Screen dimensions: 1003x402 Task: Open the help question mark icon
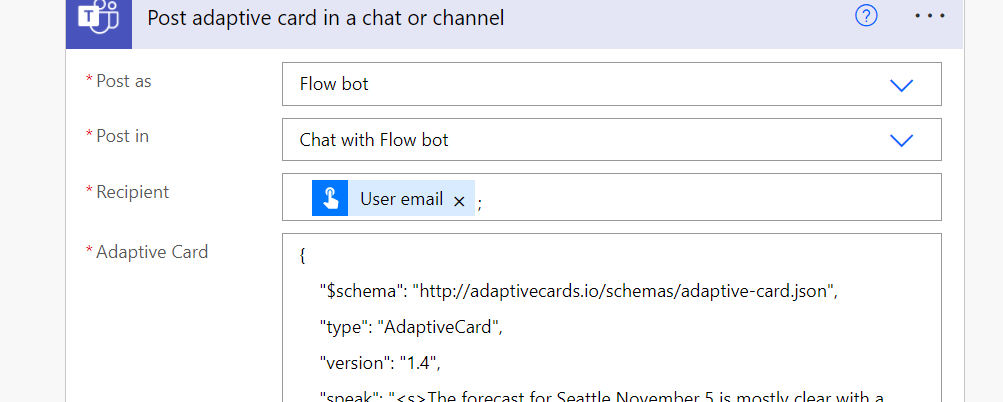[866, 17]
